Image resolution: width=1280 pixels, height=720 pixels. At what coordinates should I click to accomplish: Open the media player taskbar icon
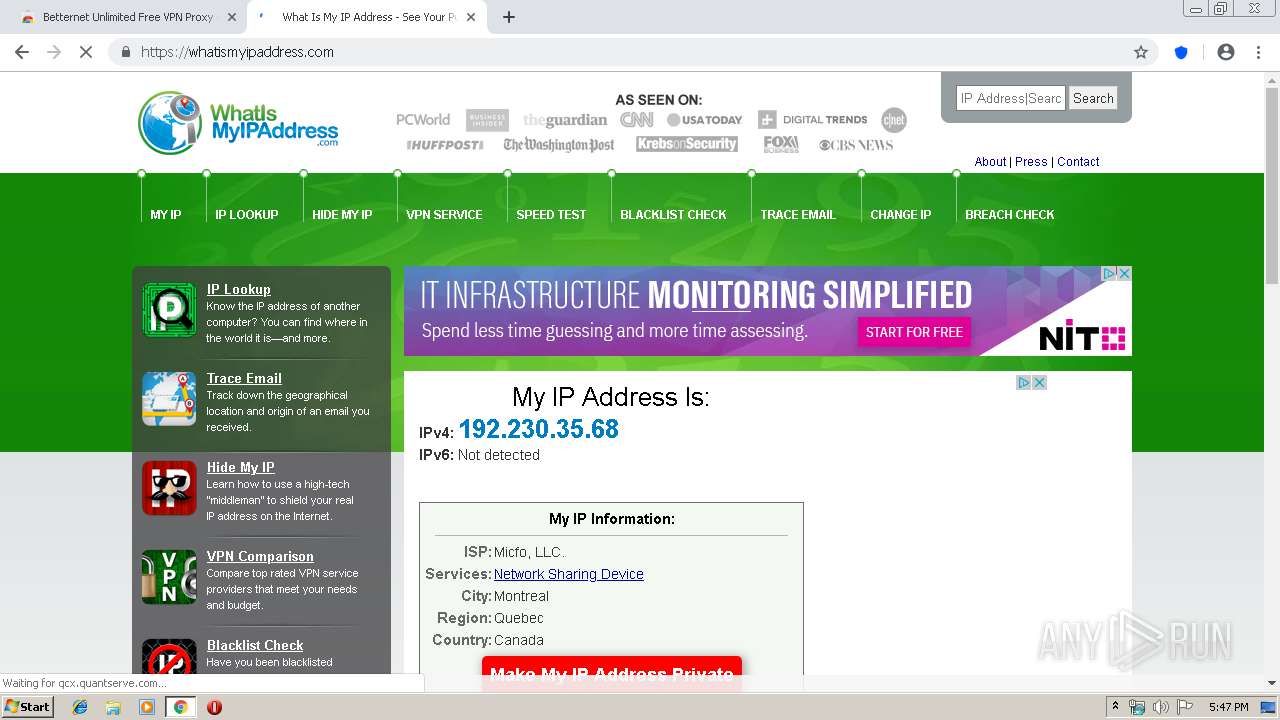[147, 707]
